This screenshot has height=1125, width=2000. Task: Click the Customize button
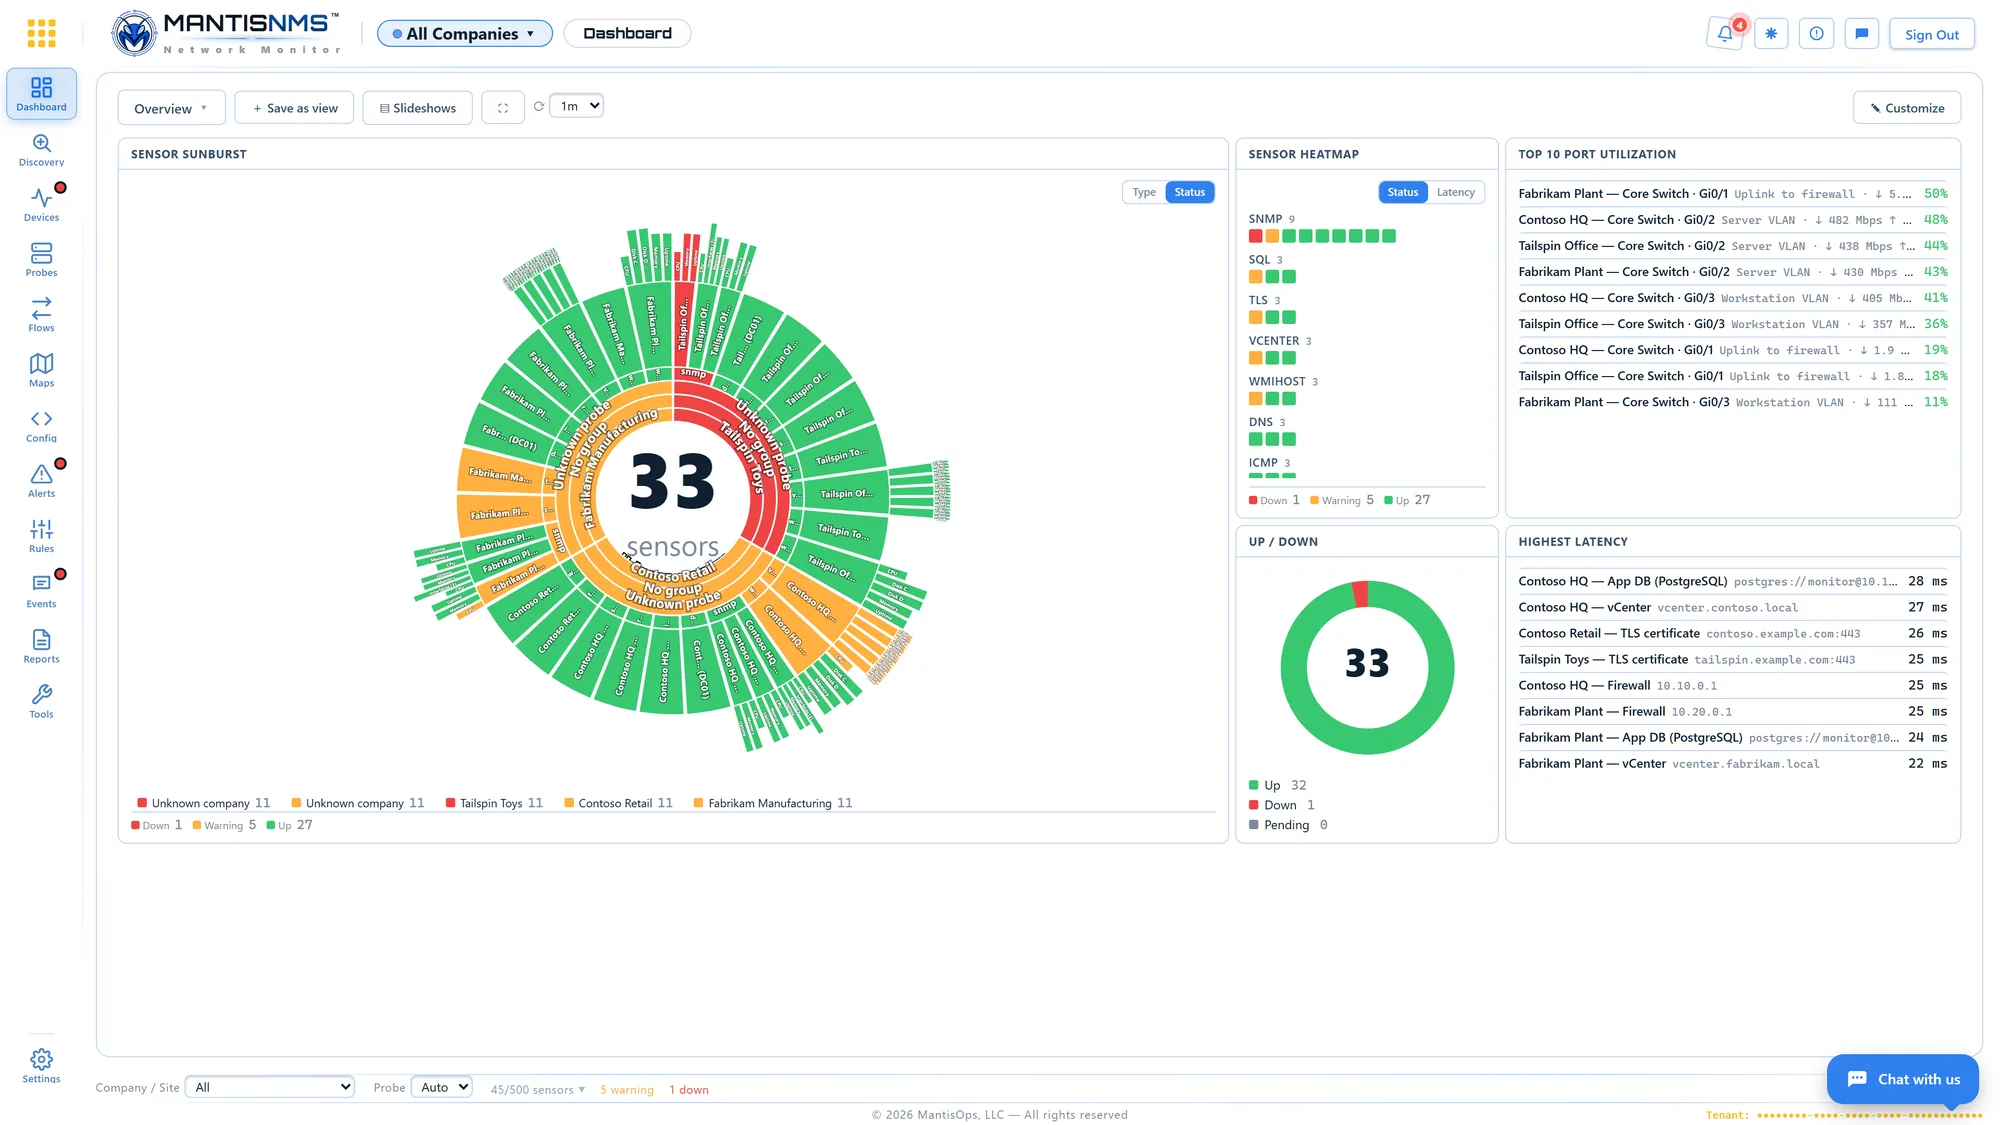(x=1906, y=108)
